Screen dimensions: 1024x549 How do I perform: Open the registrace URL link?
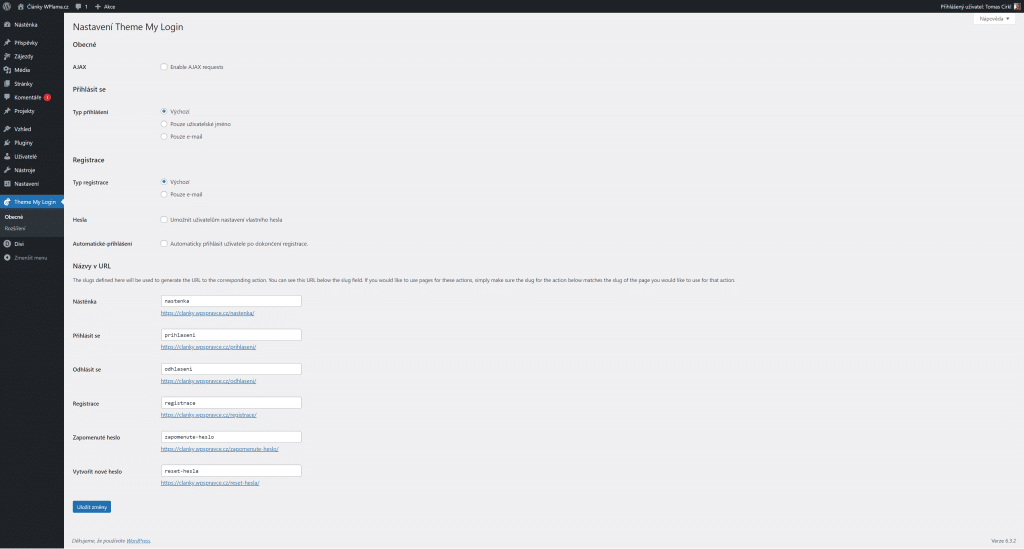(208, 415)
